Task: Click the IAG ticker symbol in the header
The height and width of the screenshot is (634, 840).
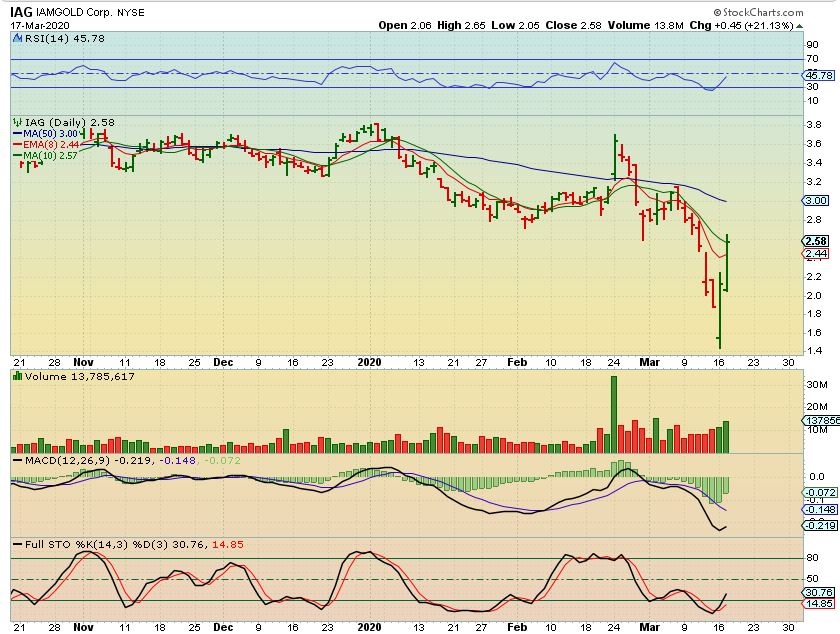Action: pyautogui.click(x=21, y=11)
